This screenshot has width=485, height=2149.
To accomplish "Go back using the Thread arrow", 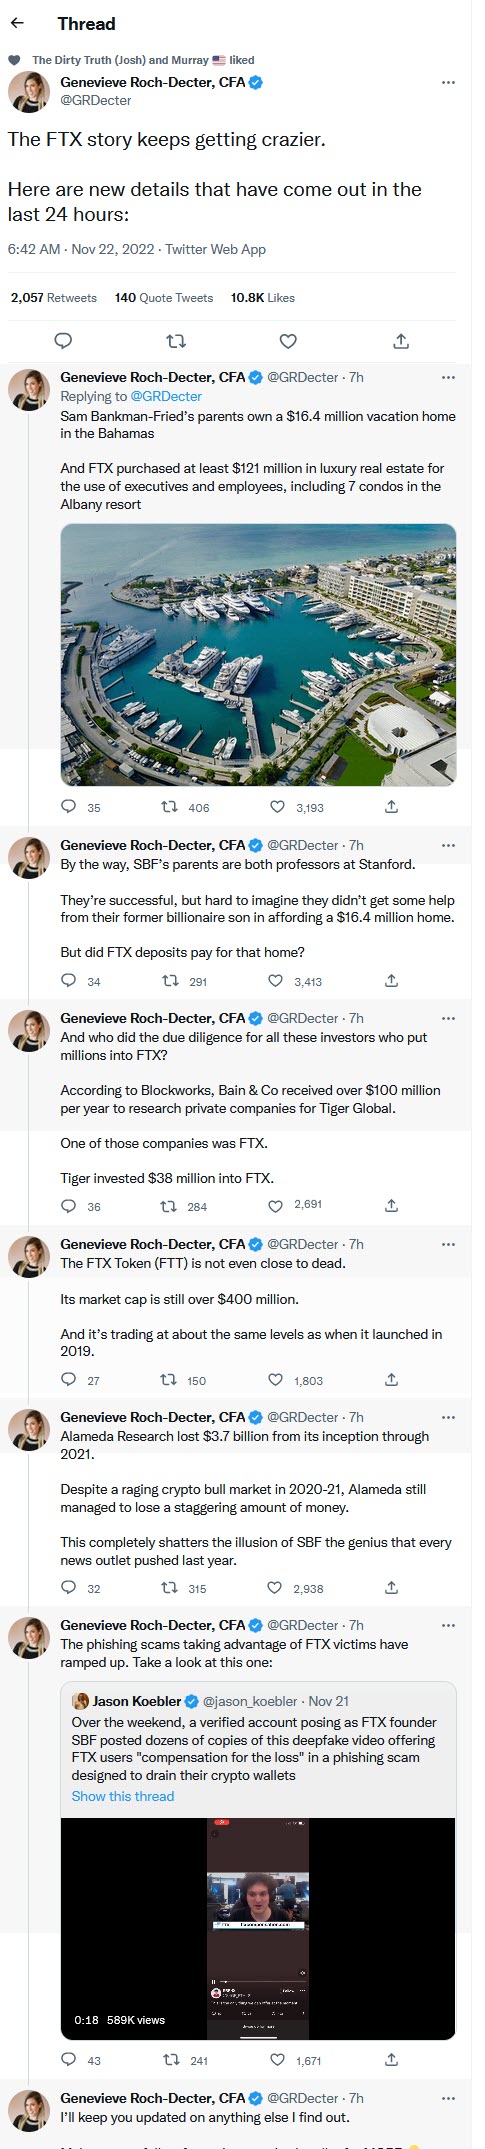I will click(17, 24).
